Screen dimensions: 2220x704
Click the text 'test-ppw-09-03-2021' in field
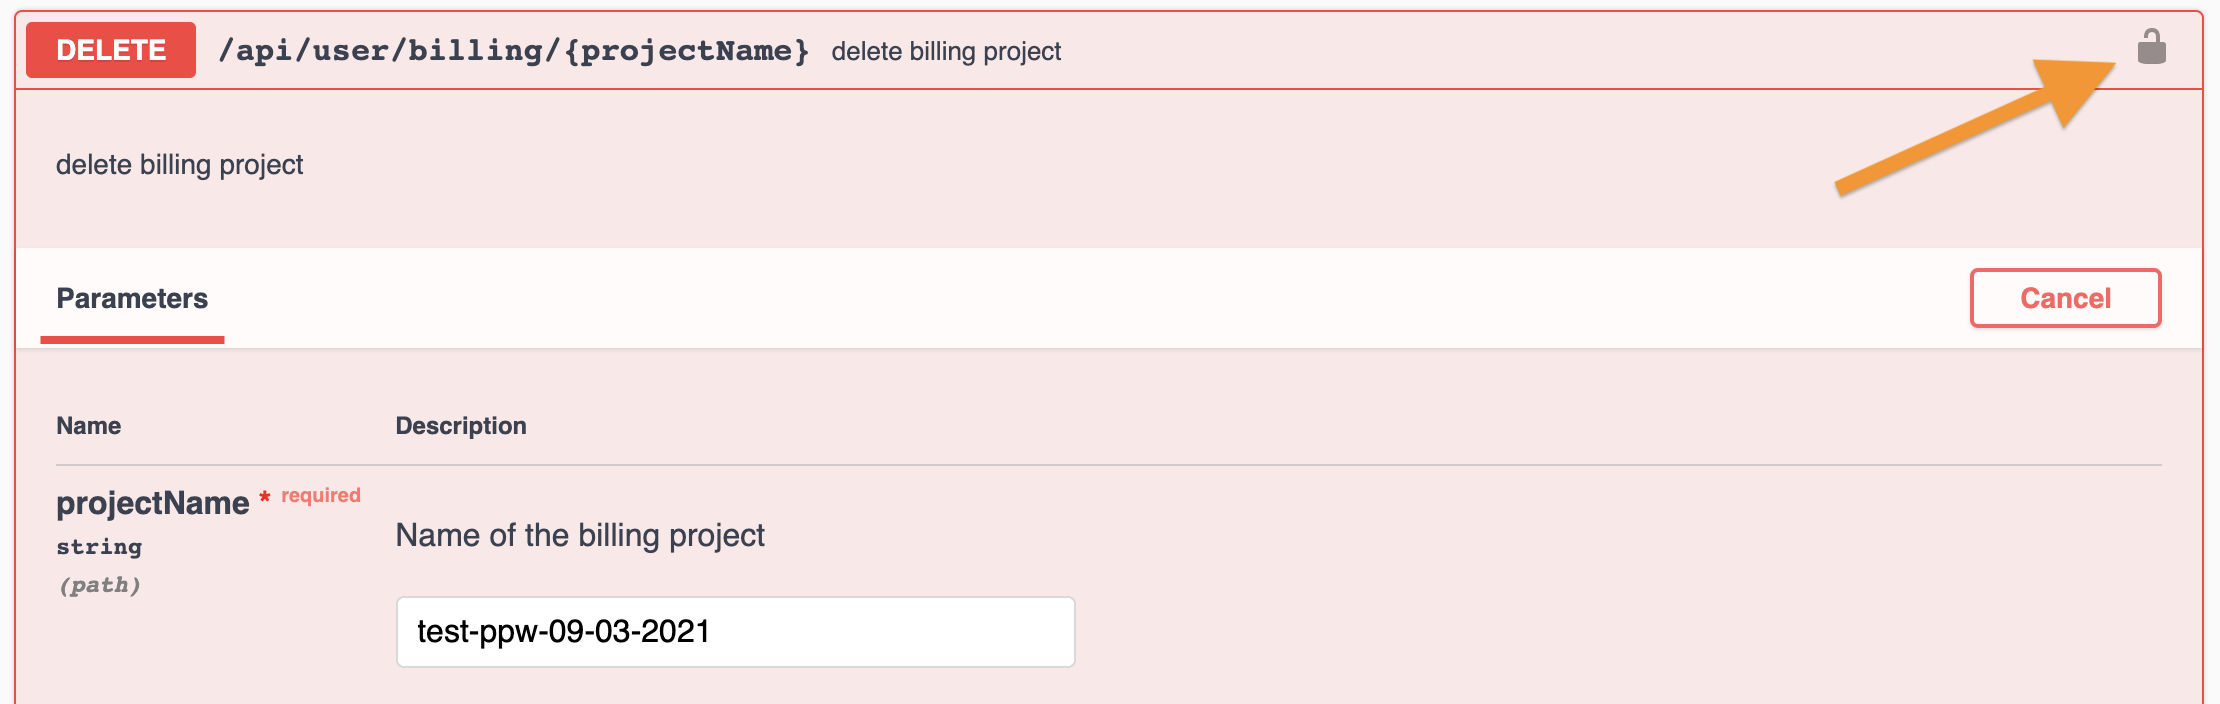563,632
